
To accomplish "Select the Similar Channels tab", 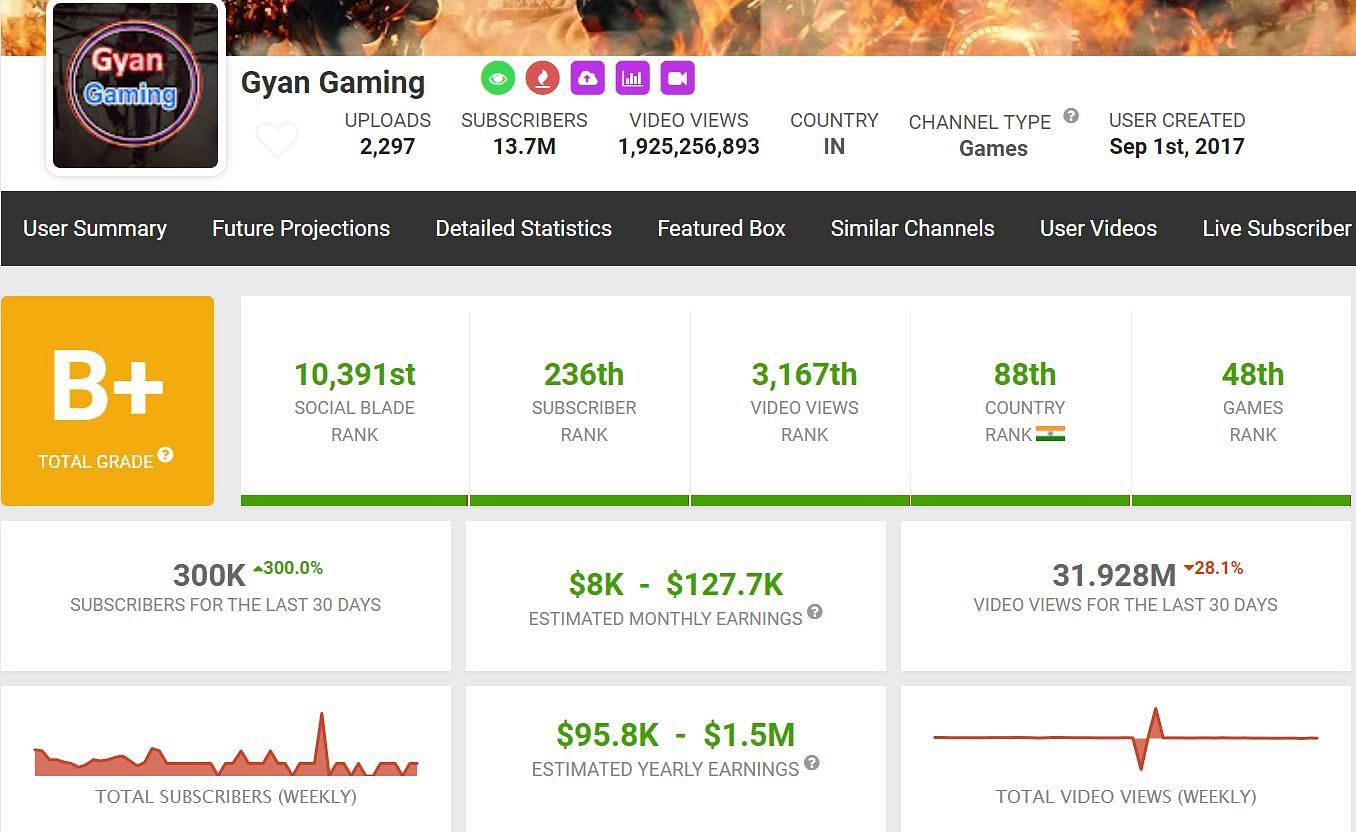I will (912, 229).
